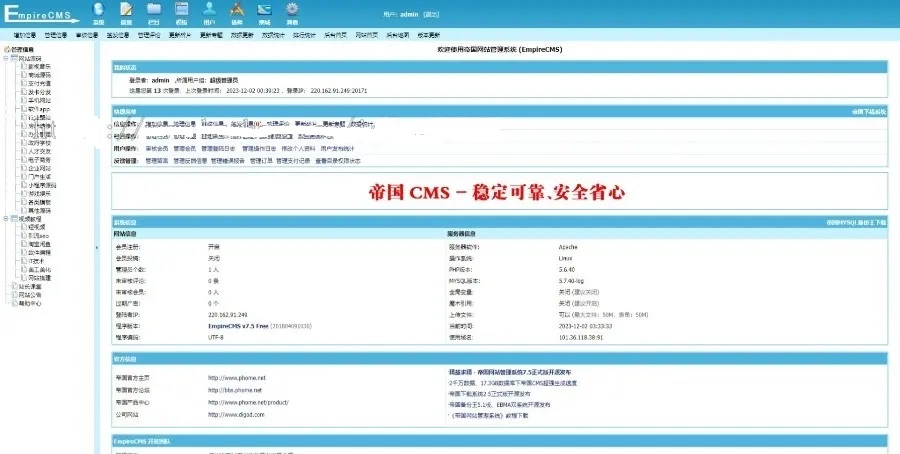Click the 信息 (Info) notepad icon
This screenshot has height=454, width=900.
(x=126, y=12)
